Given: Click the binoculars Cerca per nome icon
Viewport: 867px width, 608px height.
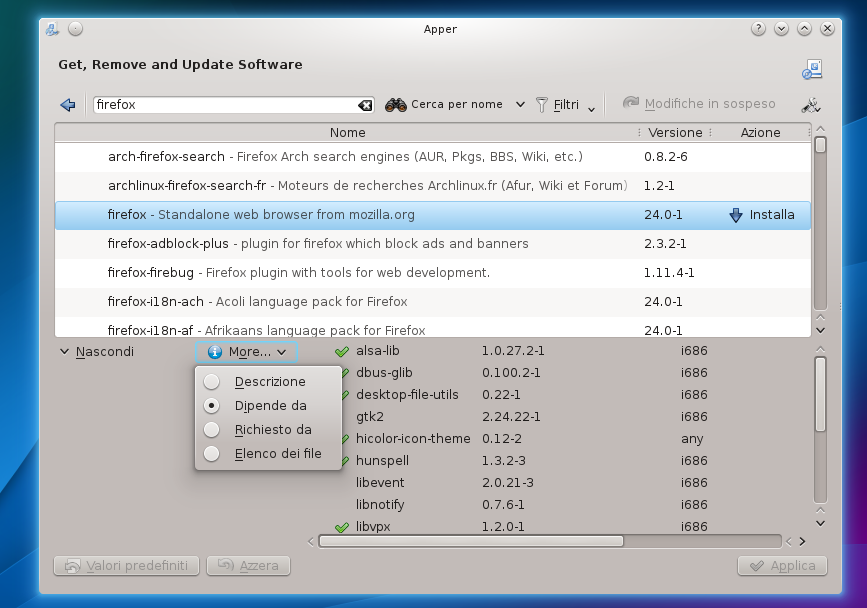Looking at the screenshot, I should pos(396,104).
